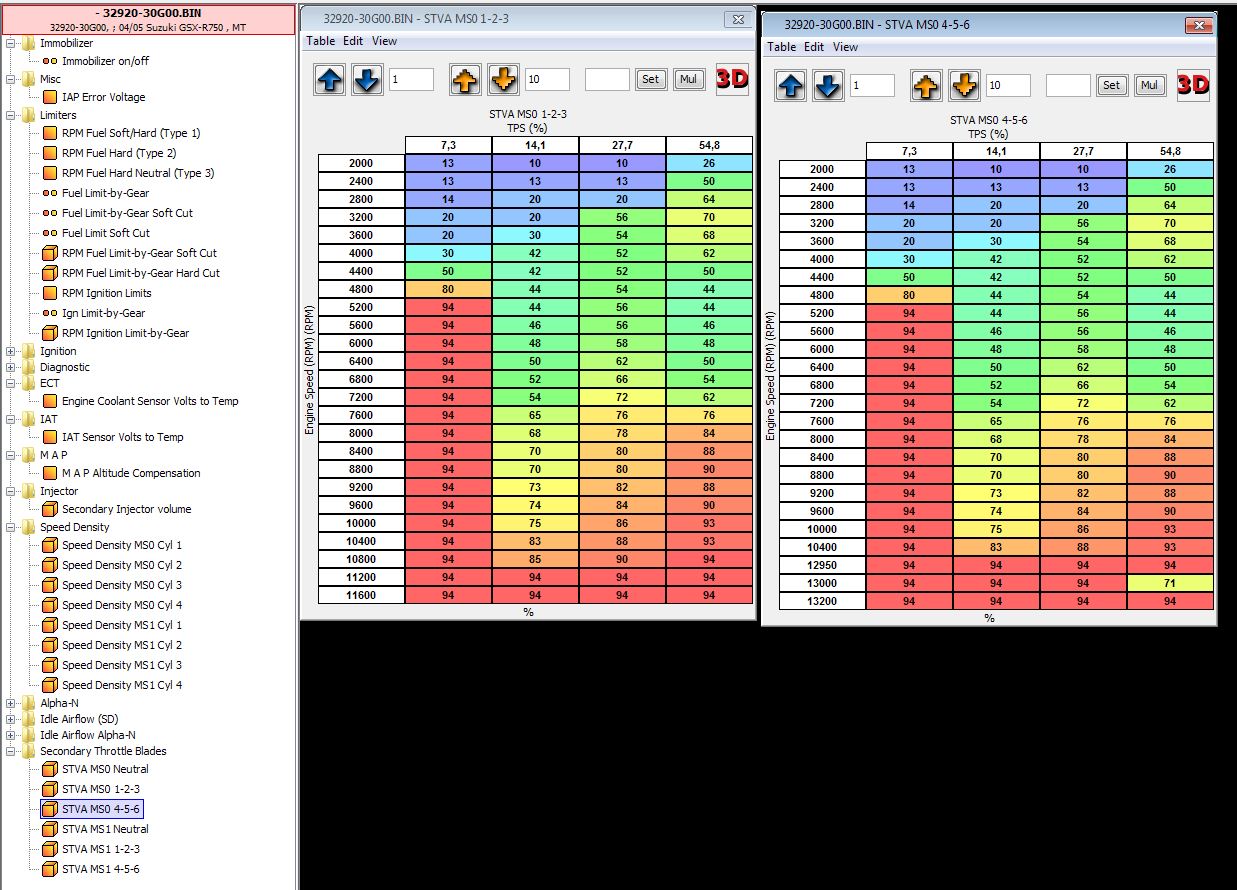The width and height of the screenshot is (1237, 890).
Task: Open View menu in STVA MS0 4-5-6 window
Action: click(845, 47)
